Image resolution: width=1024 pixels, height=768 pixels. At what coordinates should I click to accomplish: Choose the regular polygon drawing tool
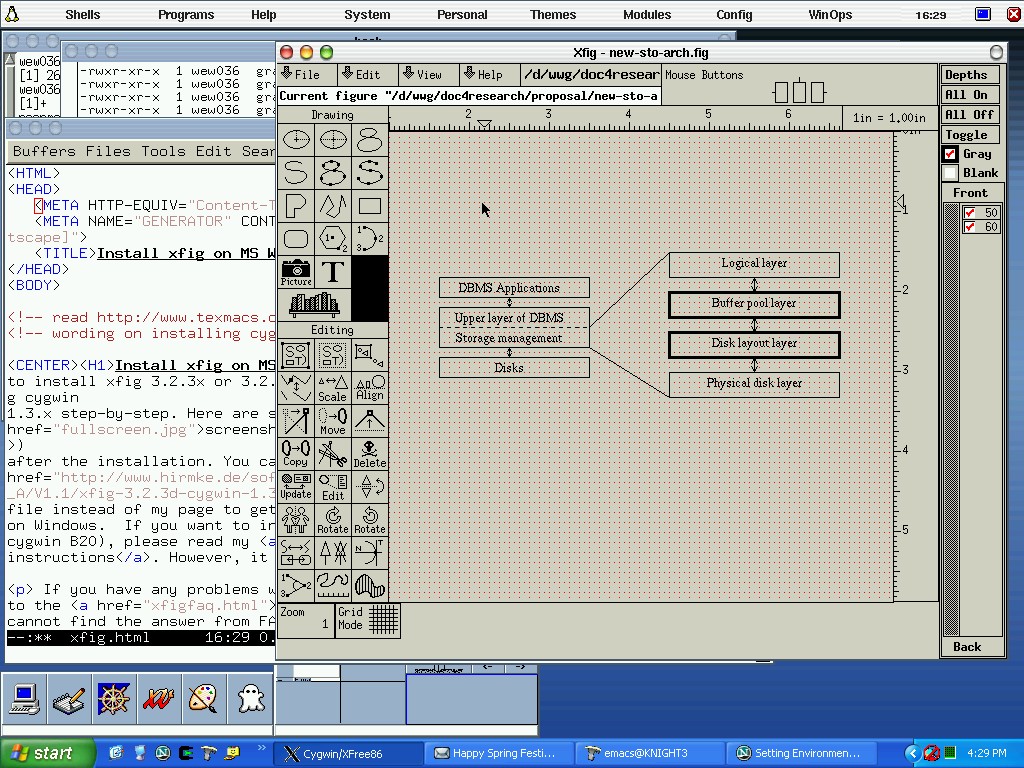click(333, 239)
